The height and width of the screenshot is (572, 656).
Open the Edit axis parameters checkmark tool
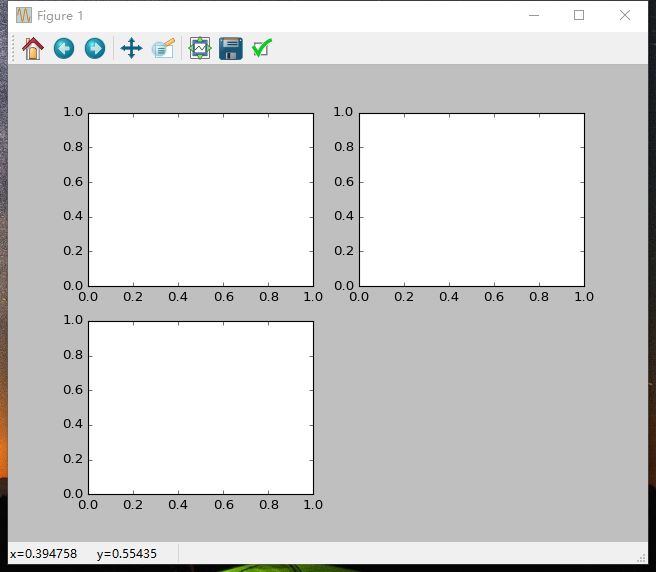coord(262,49)
